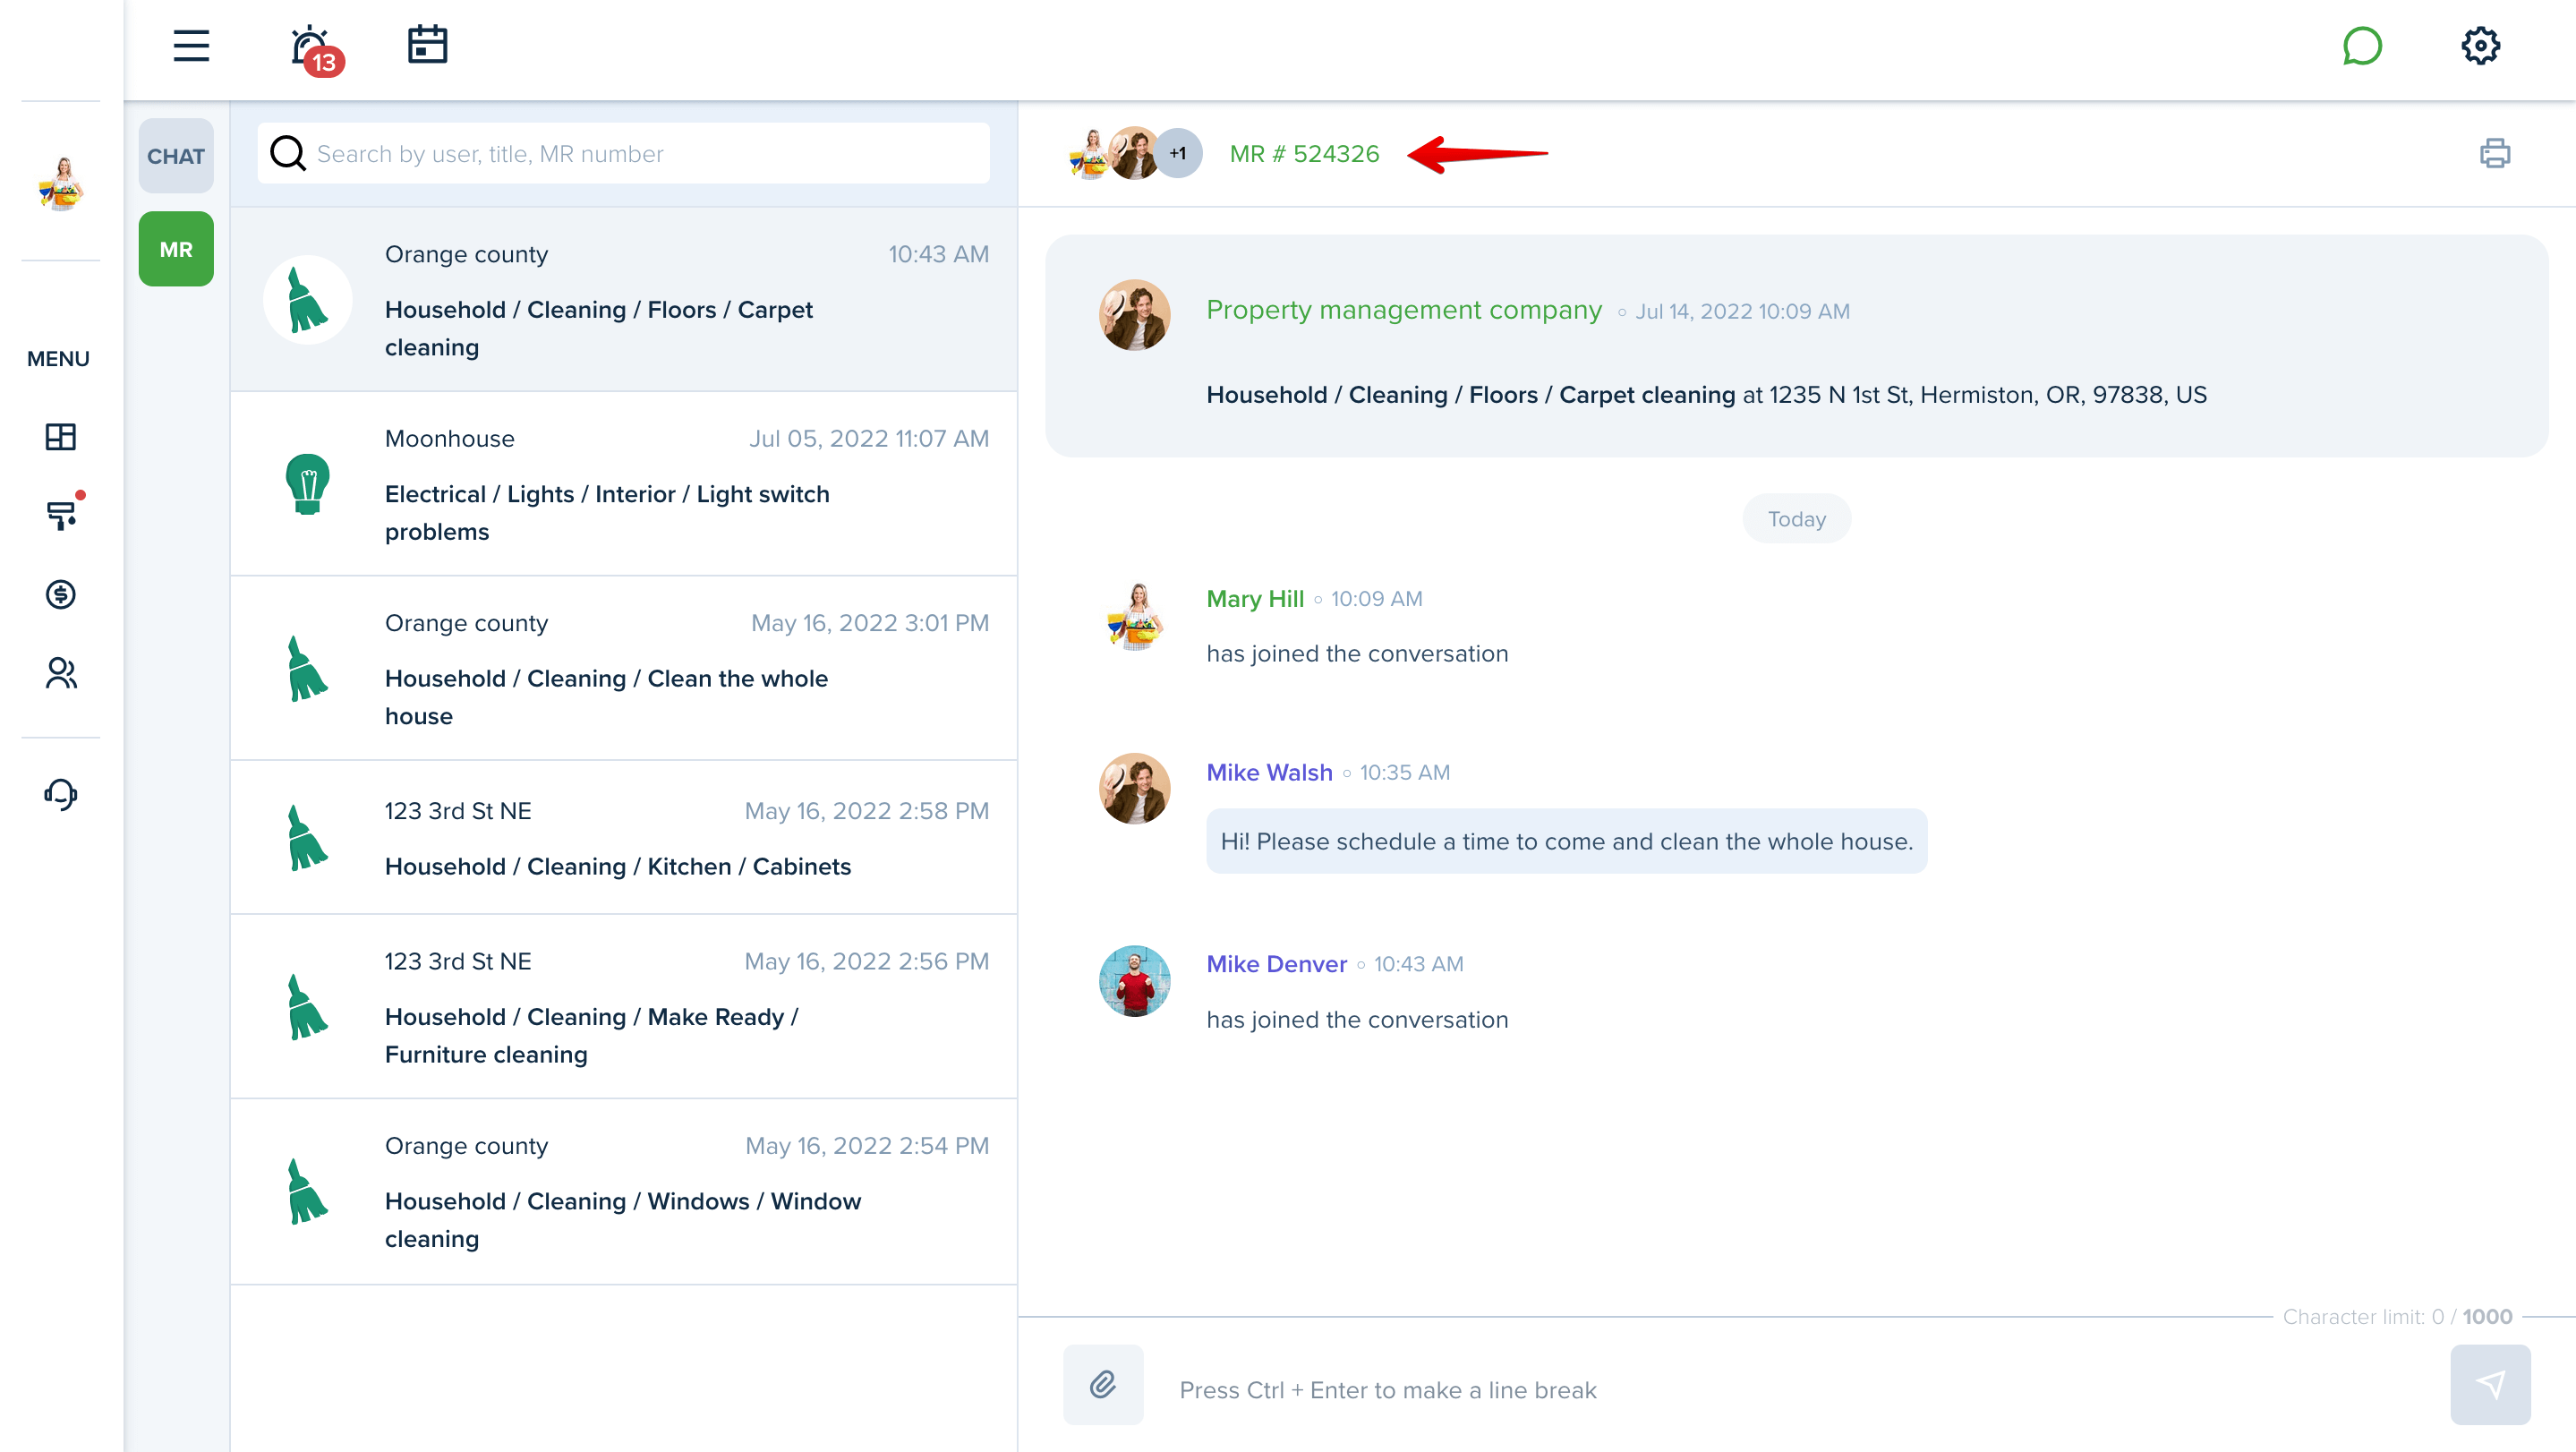
Task: Click the print icon for MR chat
Action: (x=2495, y=153)
